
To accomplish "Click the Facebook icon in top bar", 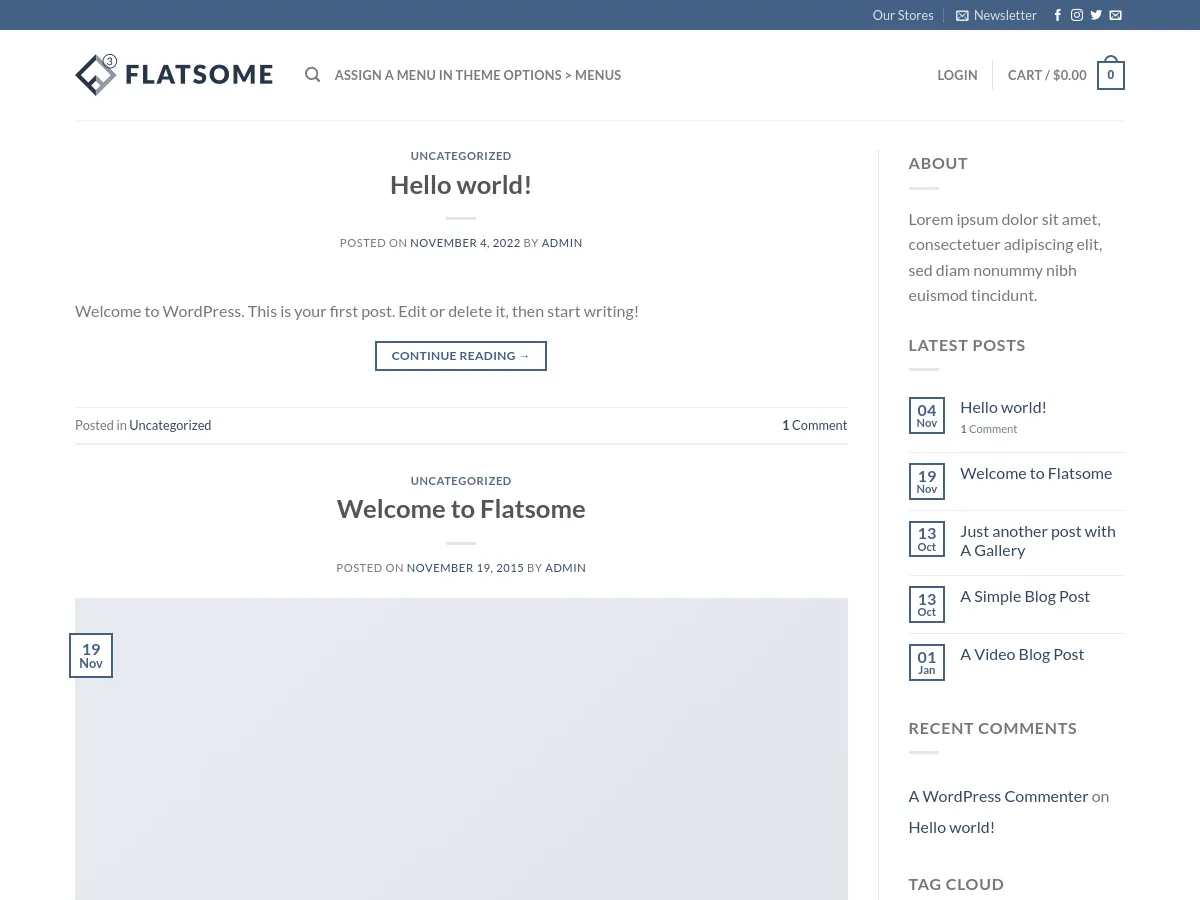I will (1058, 15).
